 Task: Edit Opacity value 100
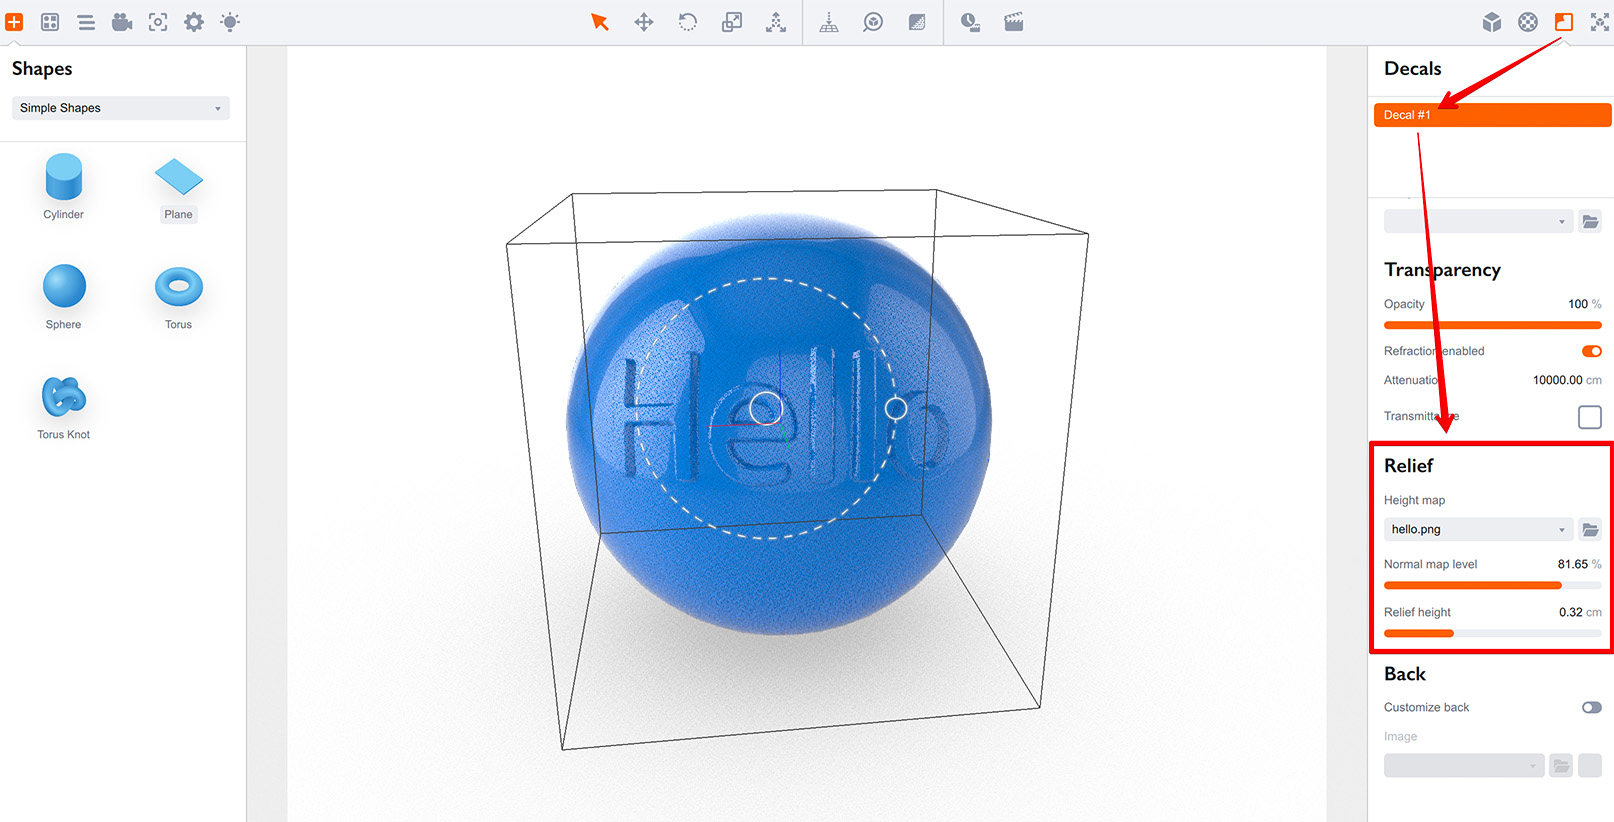[1578, 304]
